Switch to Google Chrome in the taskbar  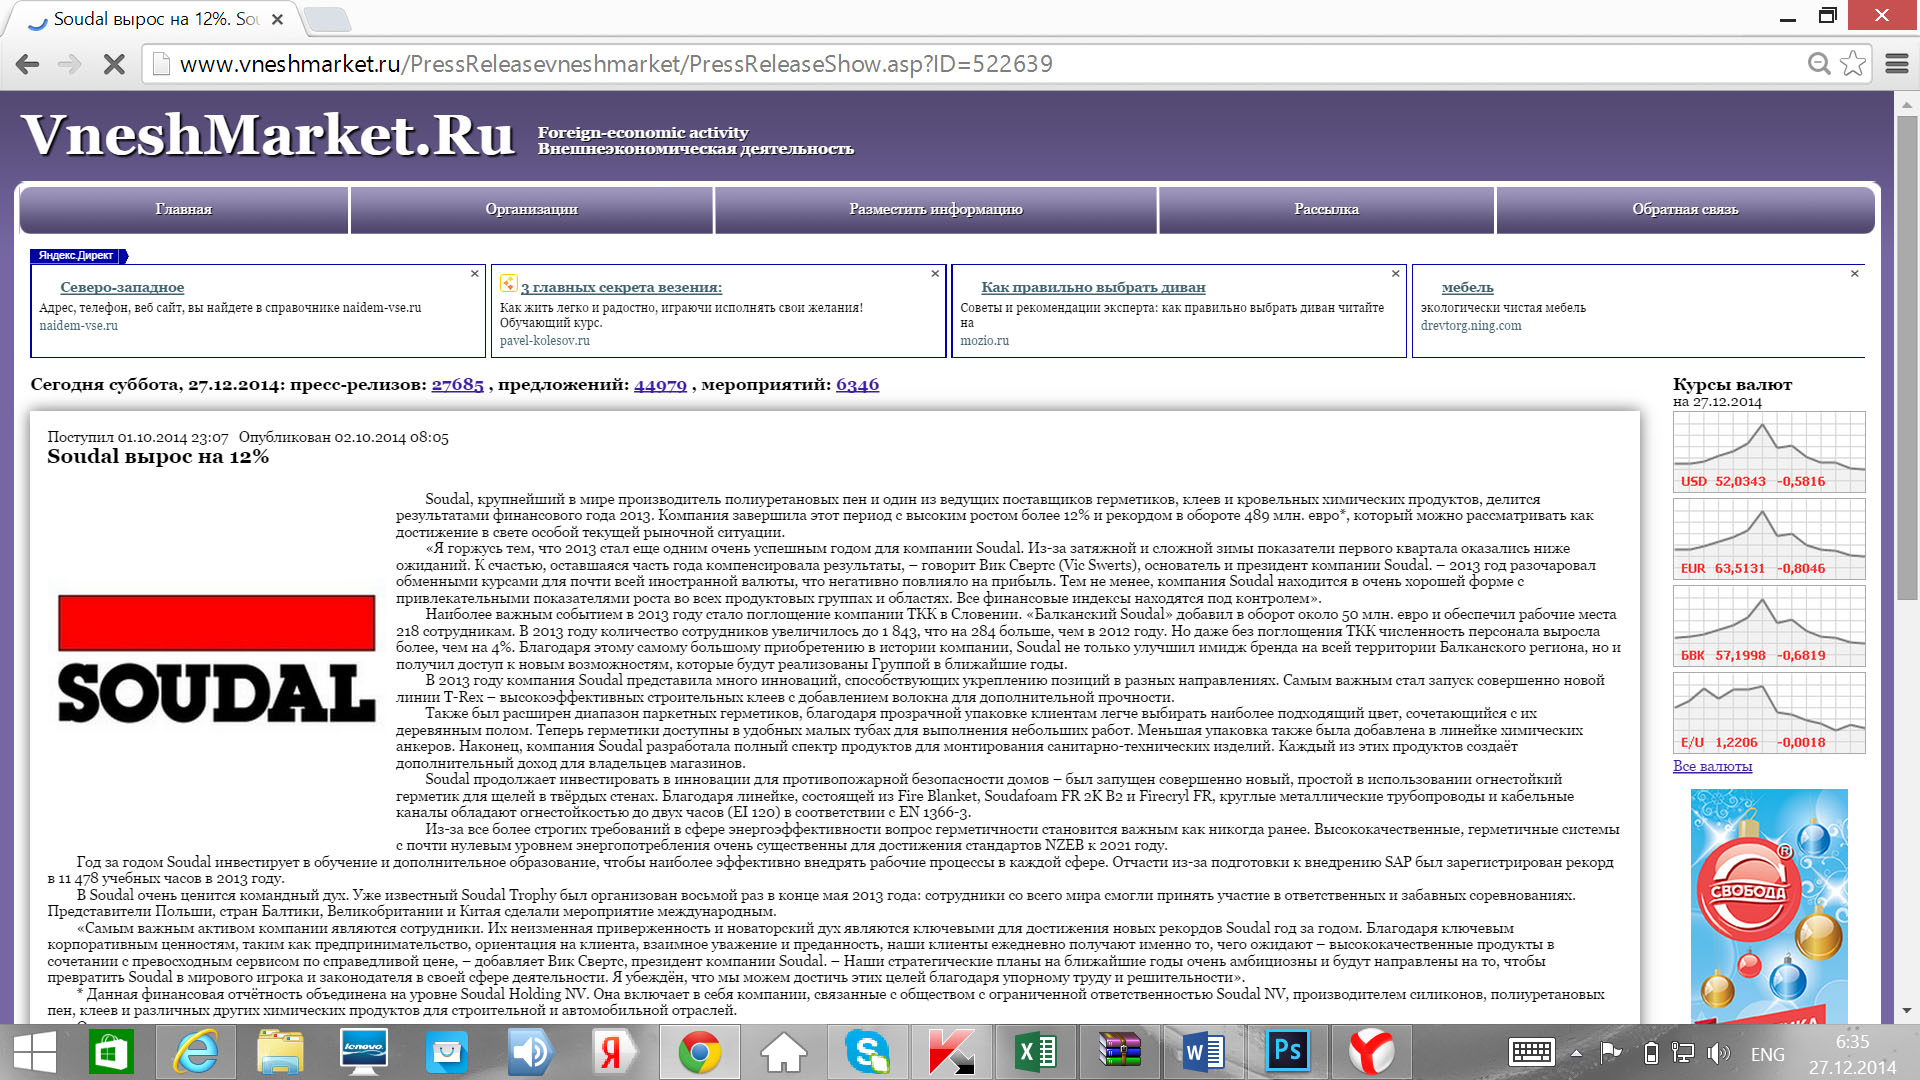click(700, 1053)
